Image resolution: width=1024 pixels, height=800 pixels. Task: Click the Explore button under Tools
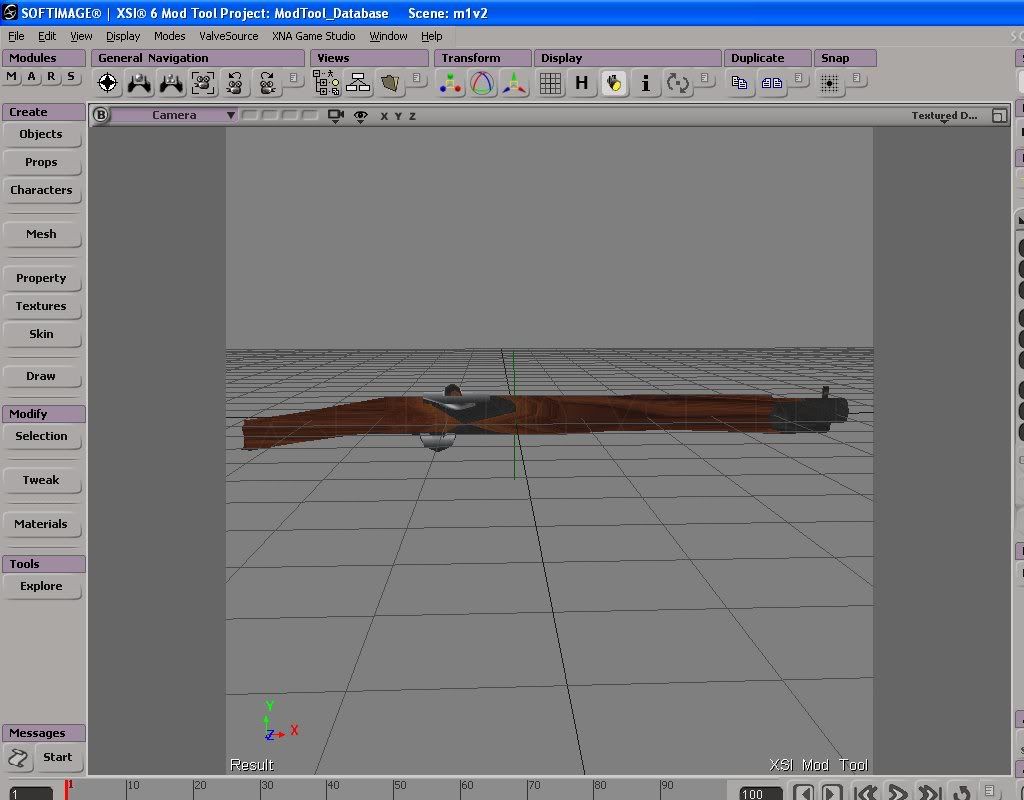pyautogui.click(x=42, y=586)
